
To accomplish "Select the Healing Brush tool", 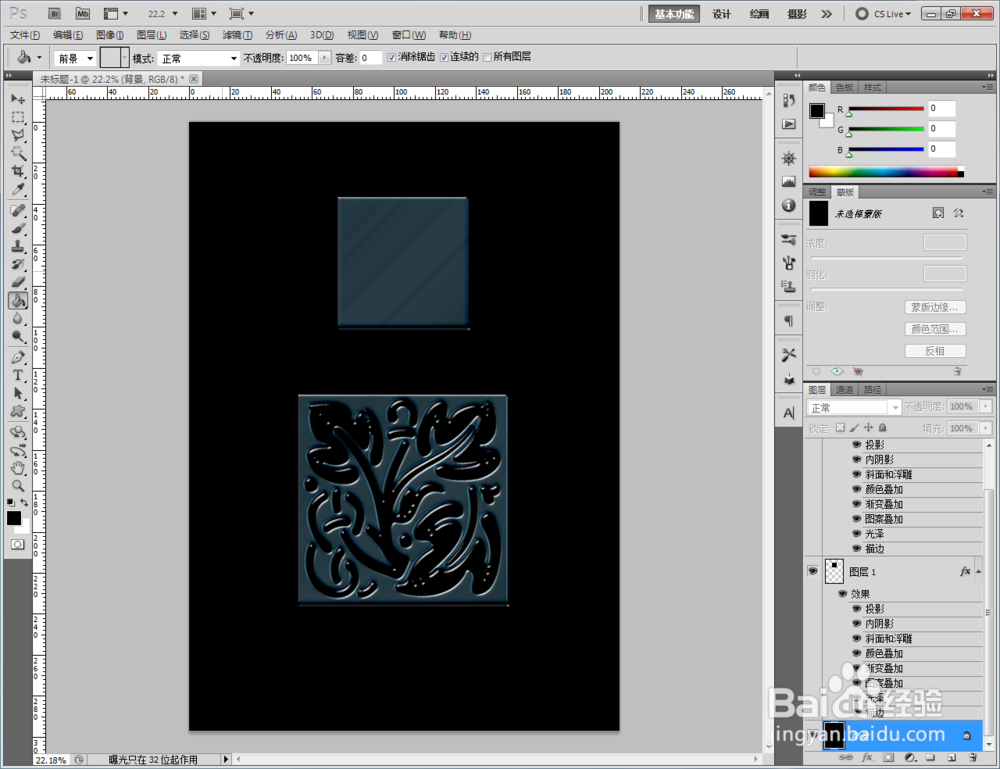I will click(x=18, y=210).
